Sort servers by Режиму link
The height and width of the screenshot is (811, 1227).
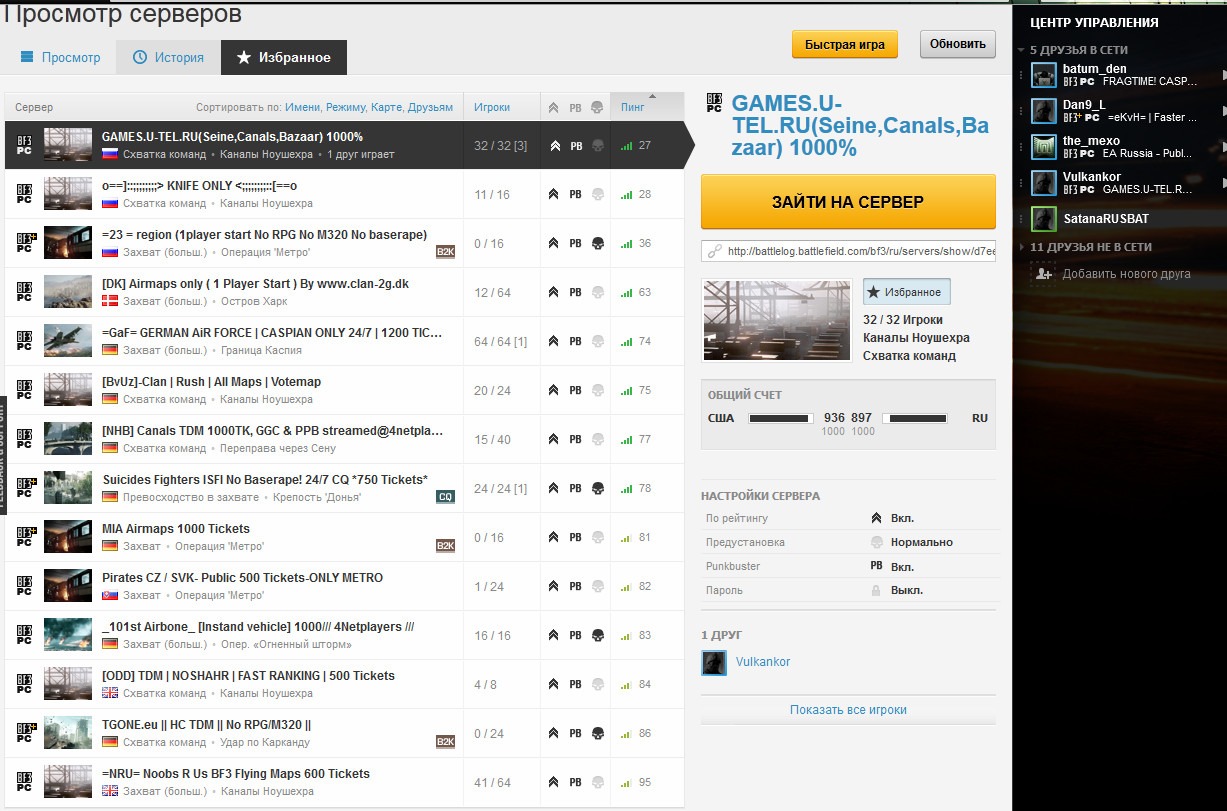coord(346,107)
